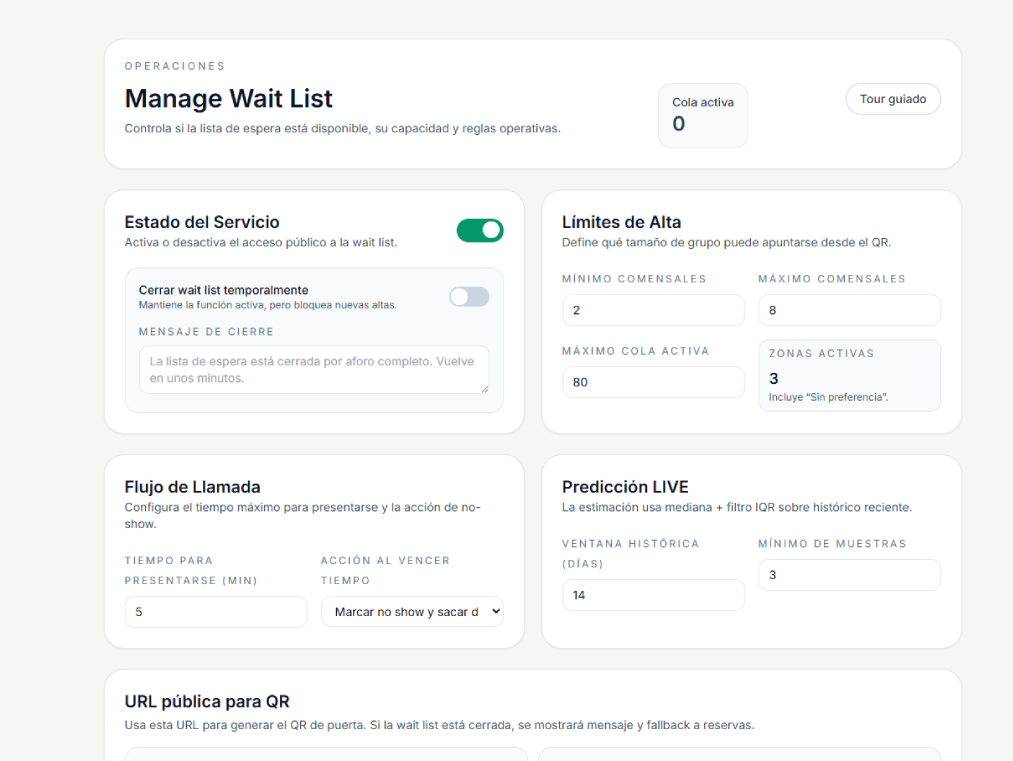Click the Tour guiado button

click(x=892, y=99)
